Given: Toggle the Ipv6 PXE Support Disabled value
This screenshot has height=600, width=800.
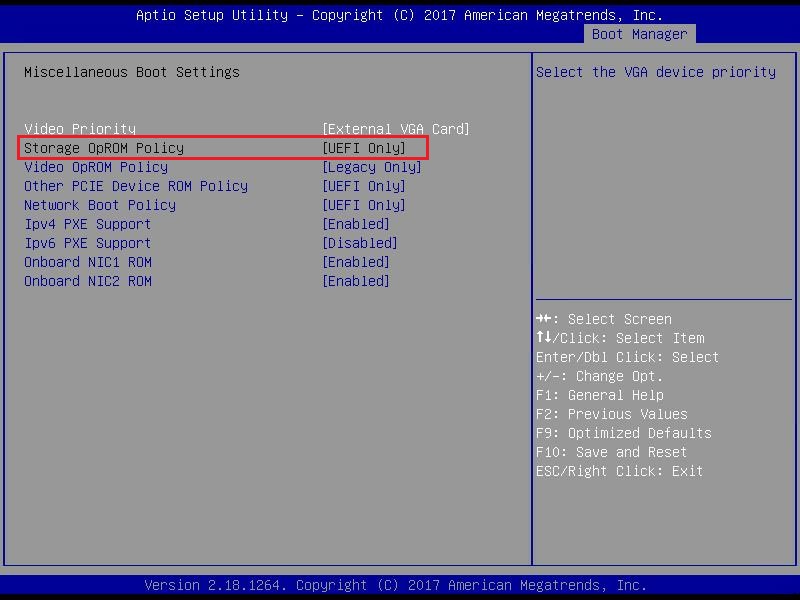Looking at the screenshot, I should pos(359,243).
